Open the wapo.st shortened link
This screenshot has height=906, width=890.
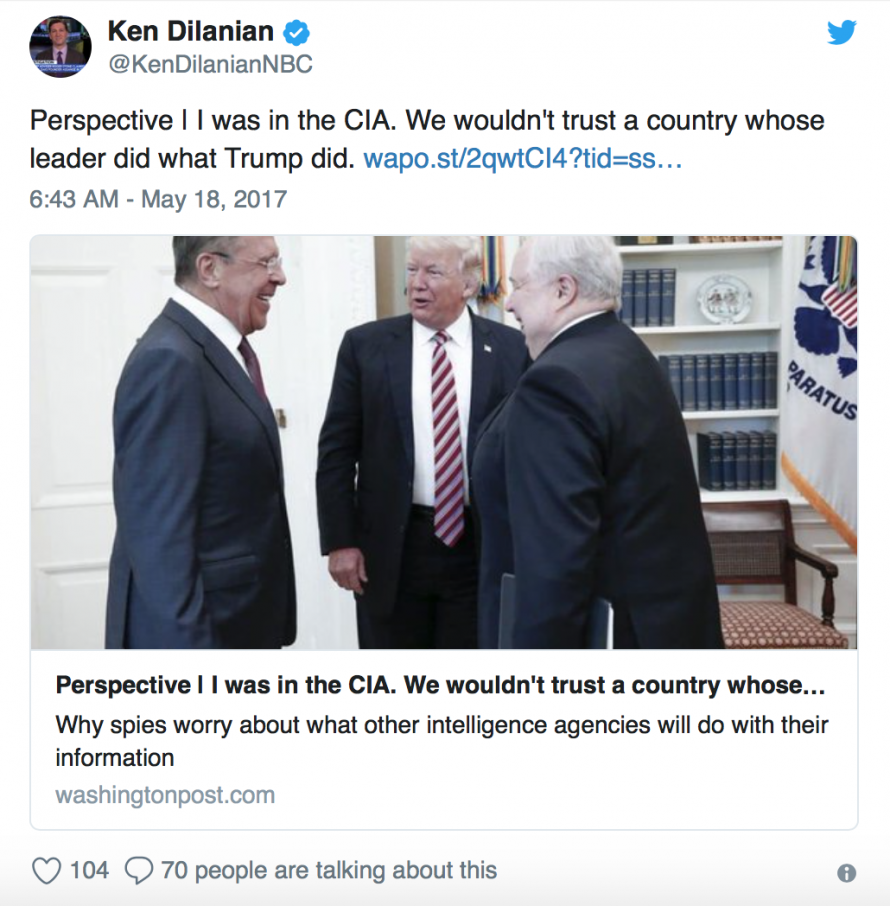point(523,158)
